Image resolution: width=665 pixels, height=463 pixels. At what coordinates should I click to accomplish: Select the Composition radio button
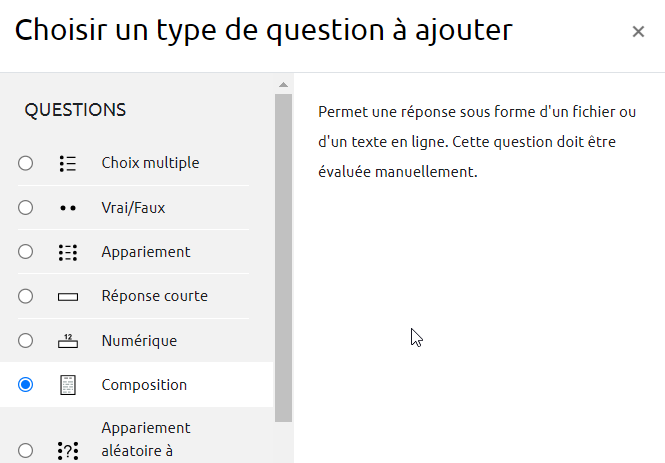coord(26,385)
